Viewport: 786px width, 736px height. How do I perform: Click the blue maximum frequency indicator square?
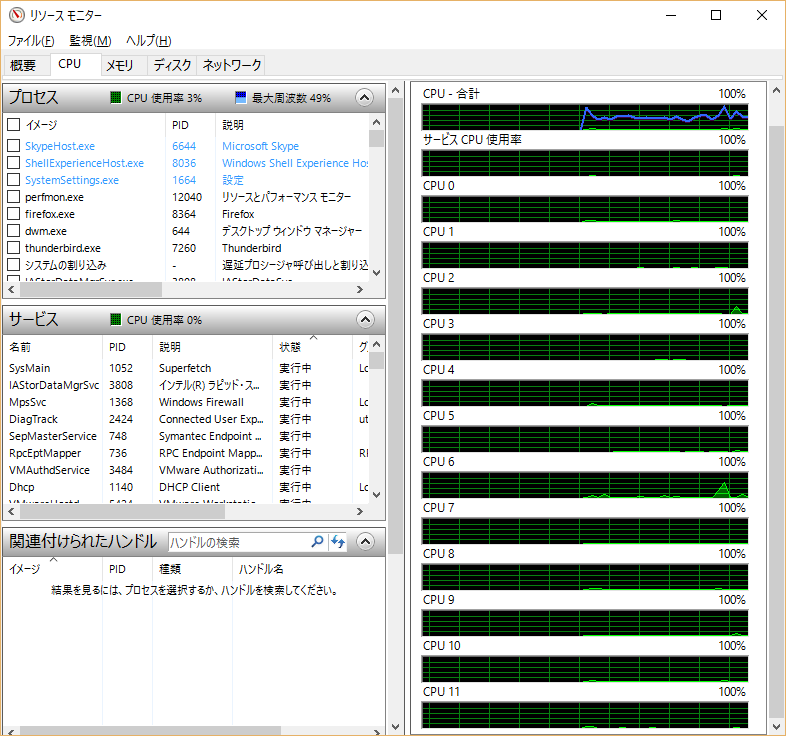coord(241,97)
